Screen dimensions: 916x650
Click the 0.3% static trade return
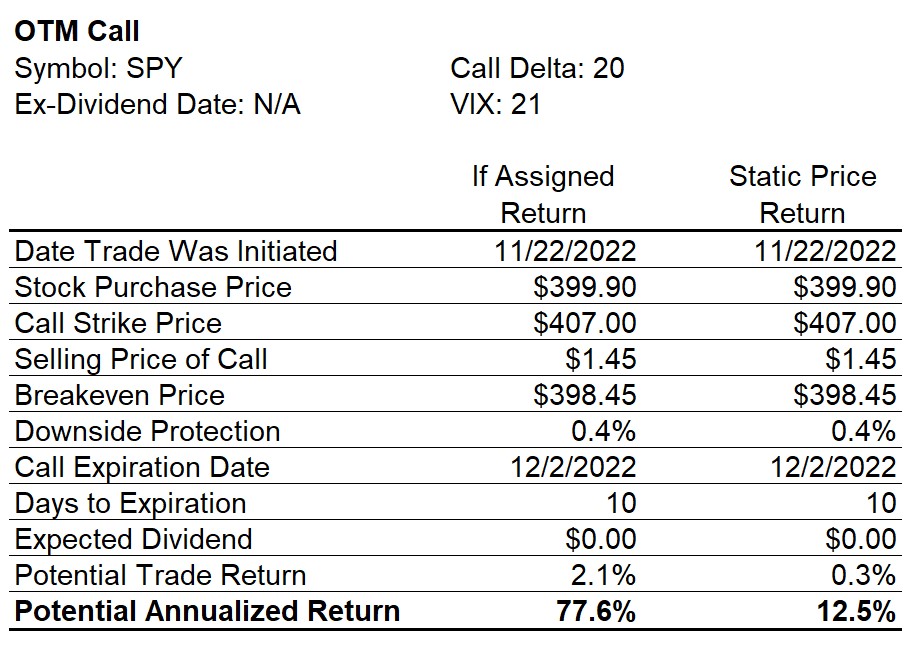[x=863, y=575]
